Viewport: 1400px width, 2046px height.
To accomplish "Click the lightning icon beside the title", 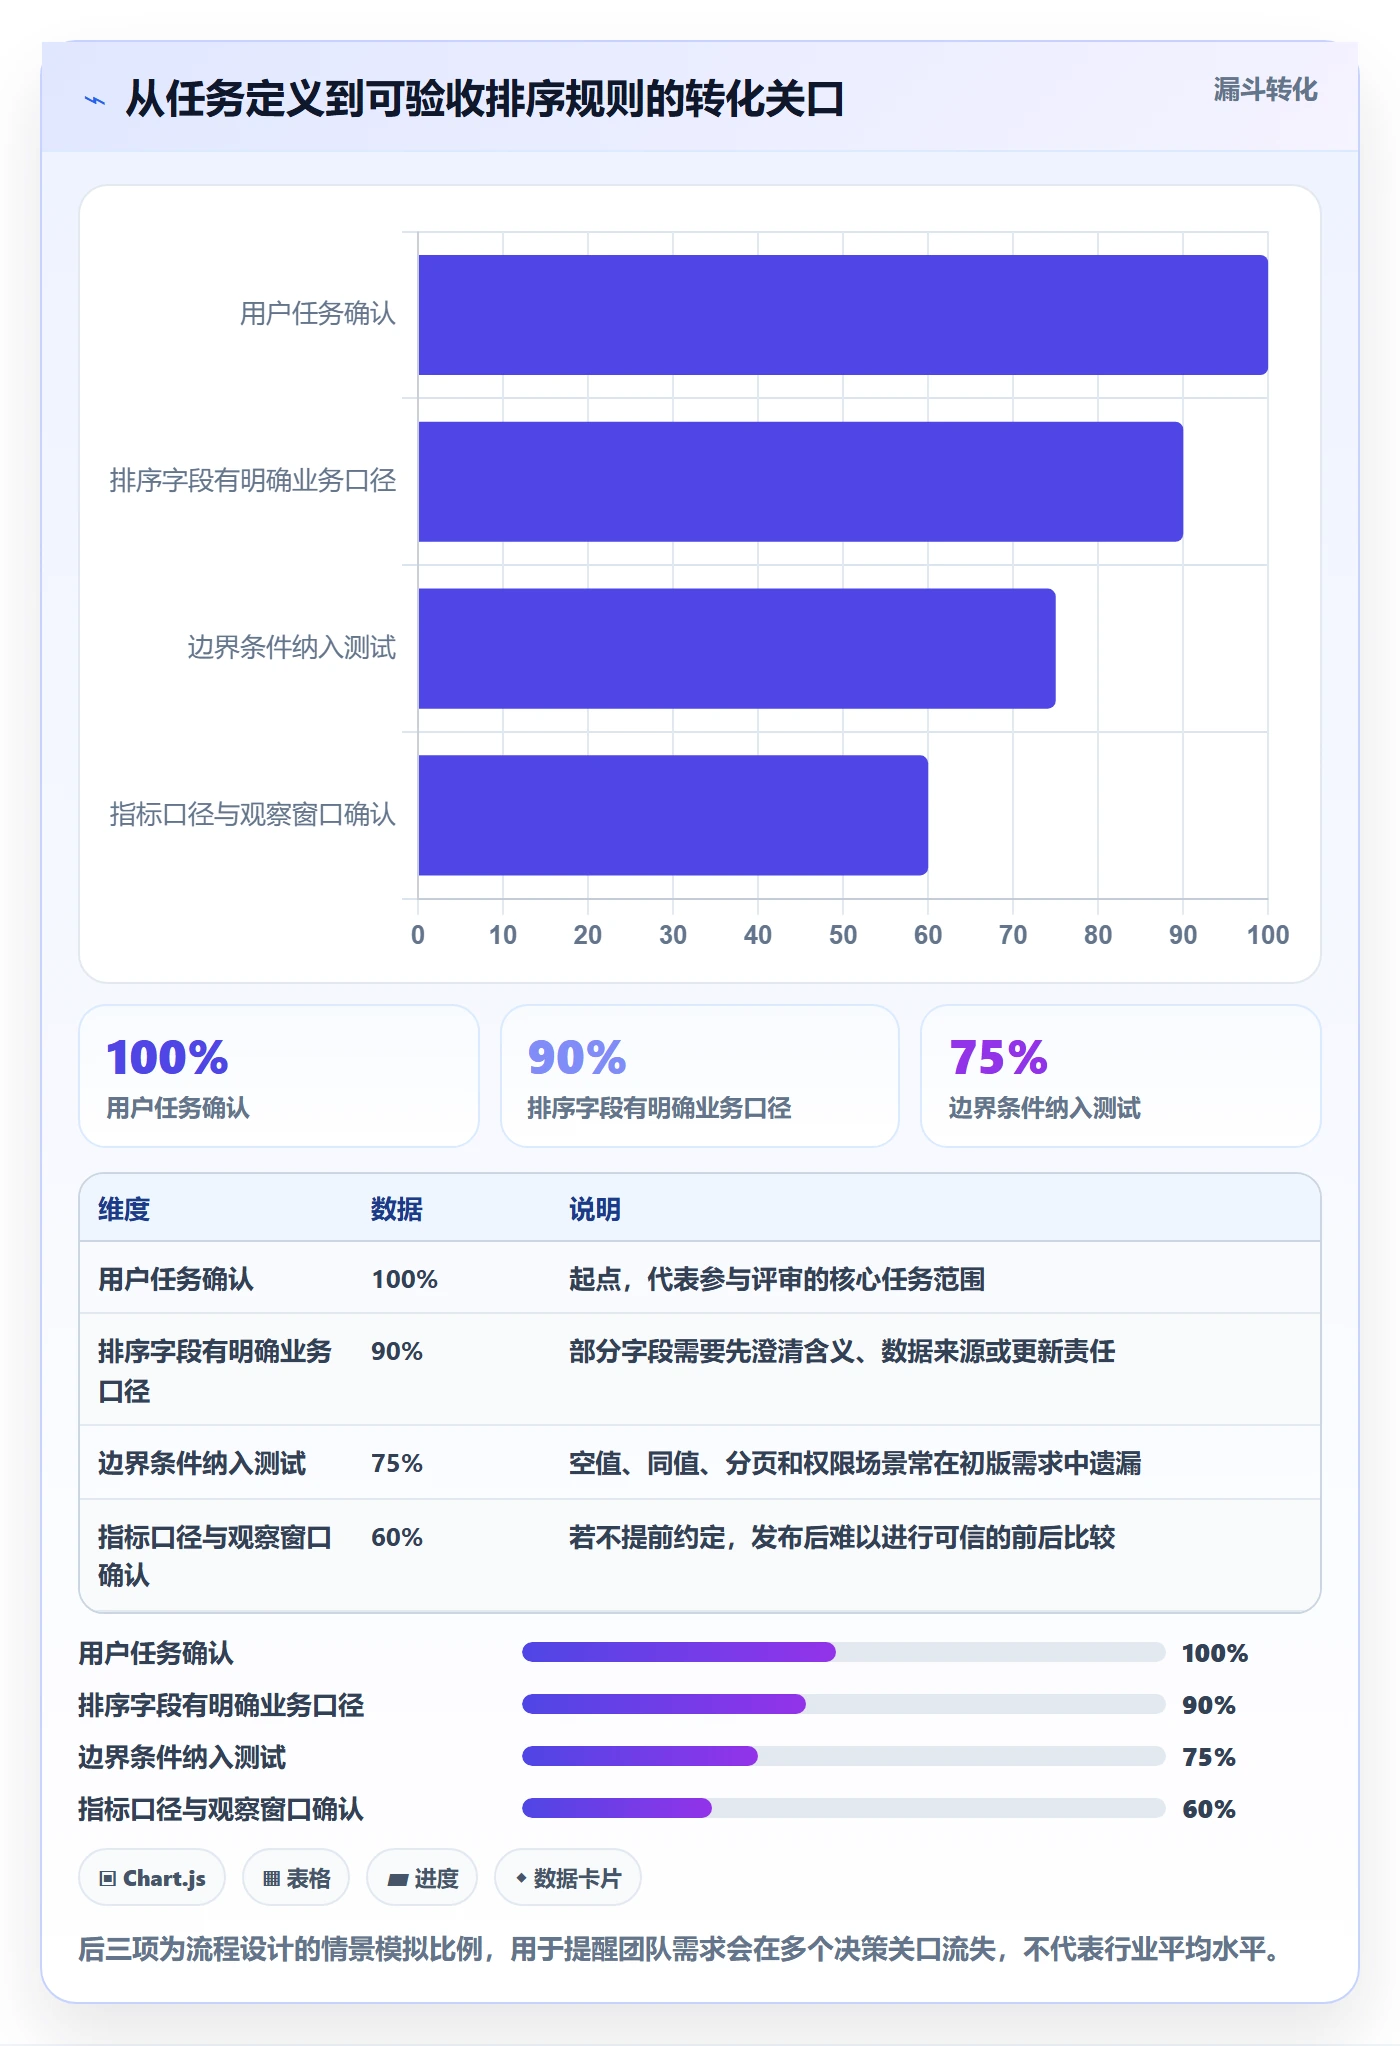I will [95, 100].
